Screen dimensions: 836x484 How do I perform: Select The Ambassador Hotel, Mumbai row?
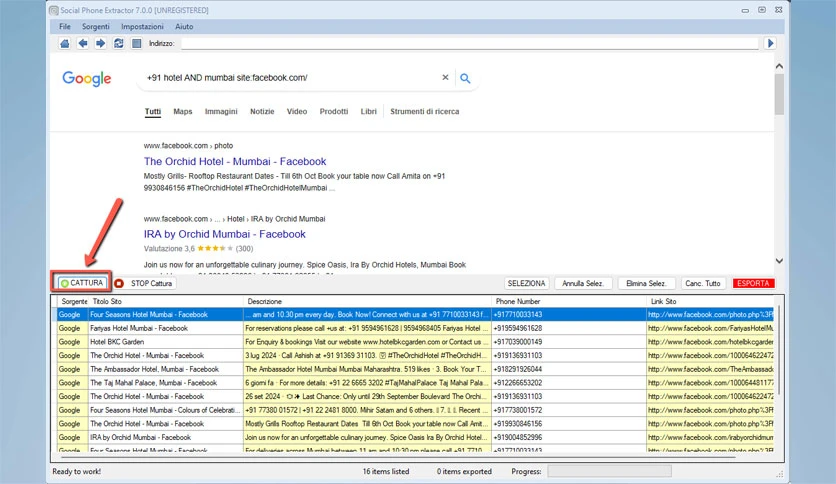pyautogui.click(x=415, y=369)
